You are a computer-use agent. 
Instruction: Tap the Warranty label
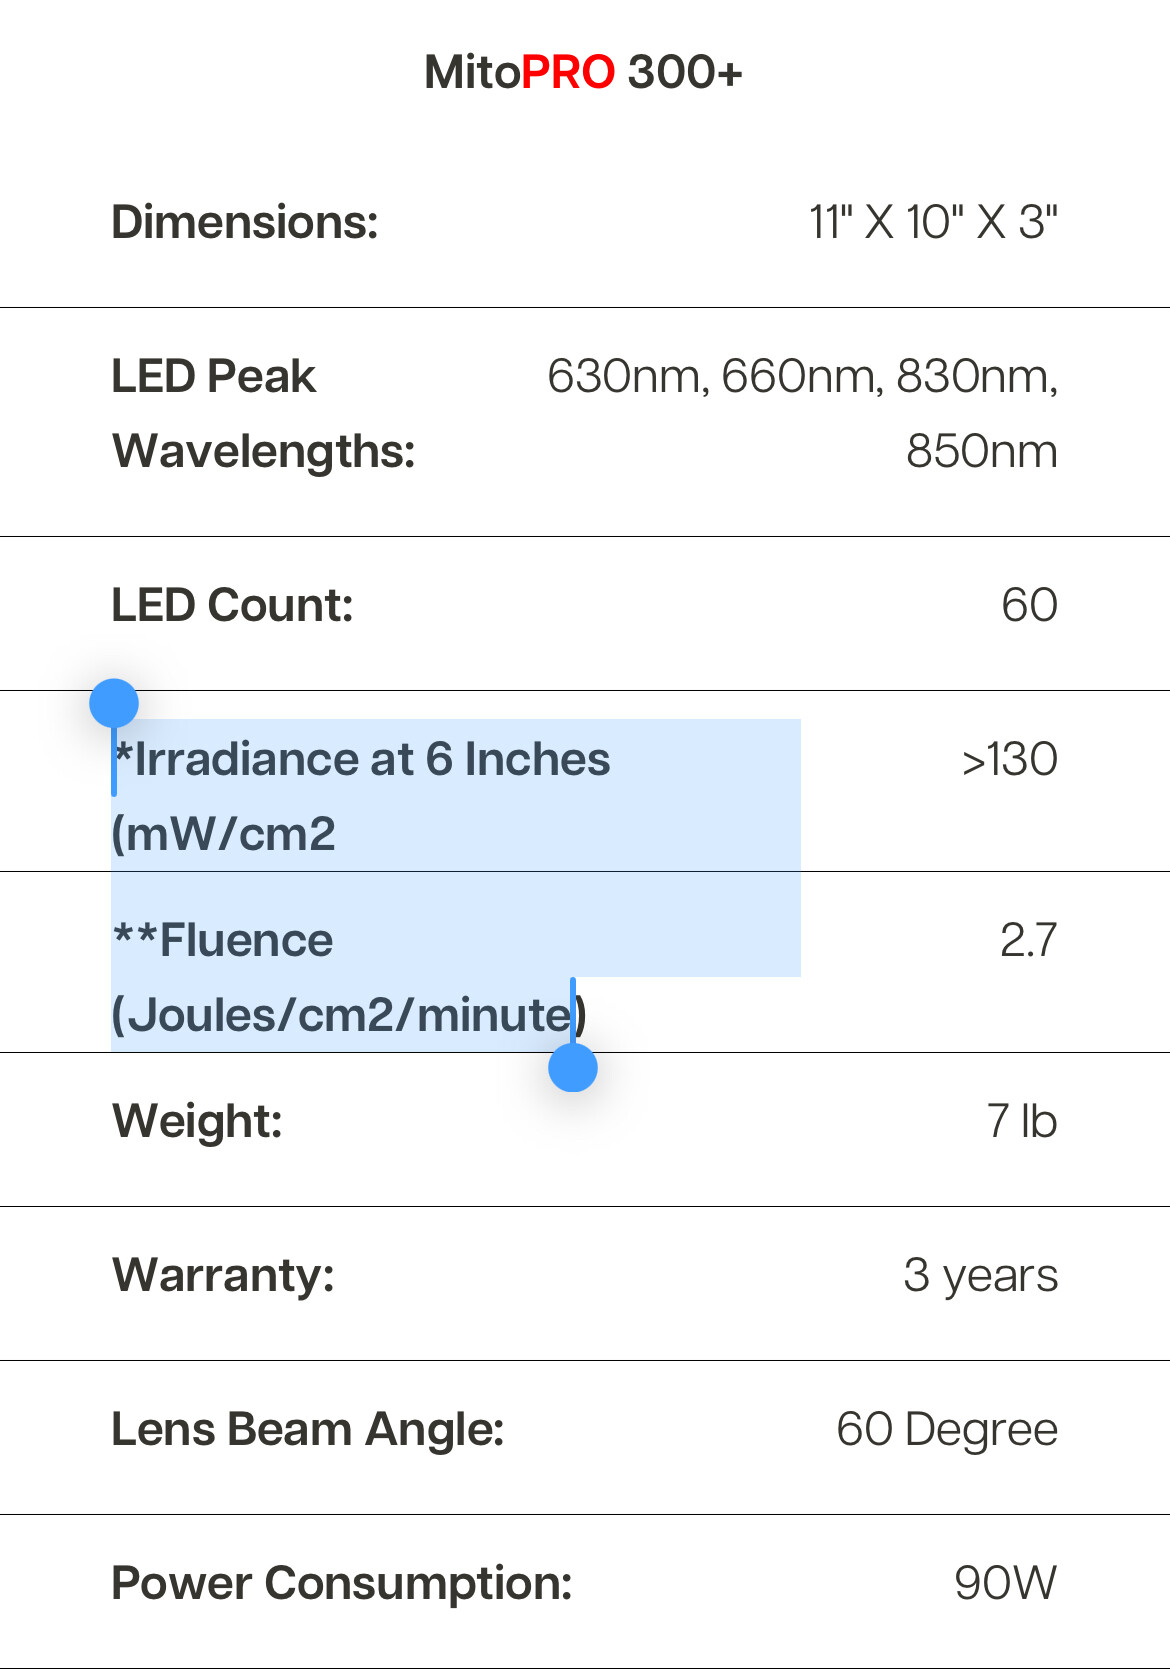[223, 1276]
